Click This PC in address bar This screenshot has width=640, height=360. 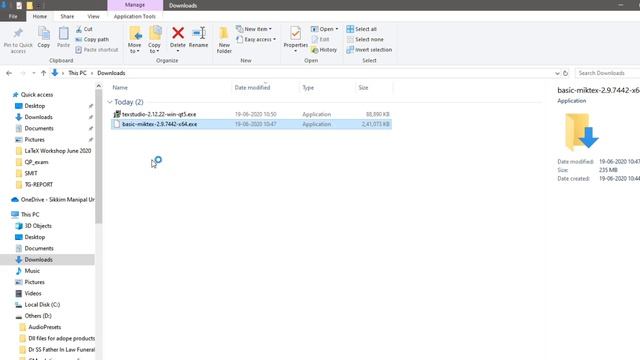(77, 73)
